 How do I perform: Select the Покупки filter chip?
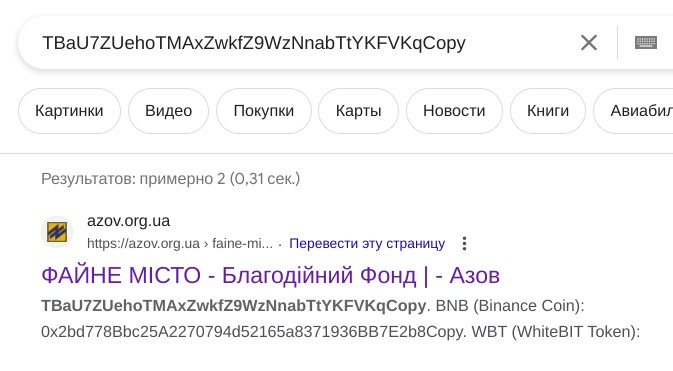click(x=264, y=111)
